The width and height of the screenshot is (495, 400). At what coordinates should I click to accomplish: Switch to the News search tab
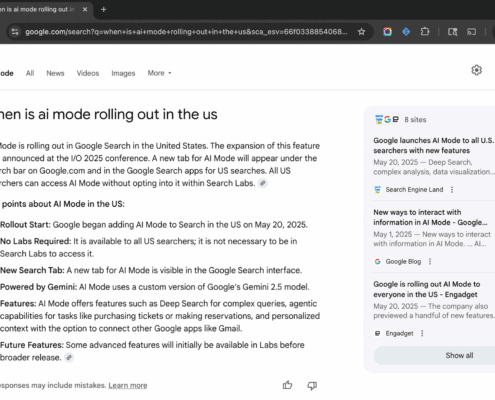click(x=55, y=73)
